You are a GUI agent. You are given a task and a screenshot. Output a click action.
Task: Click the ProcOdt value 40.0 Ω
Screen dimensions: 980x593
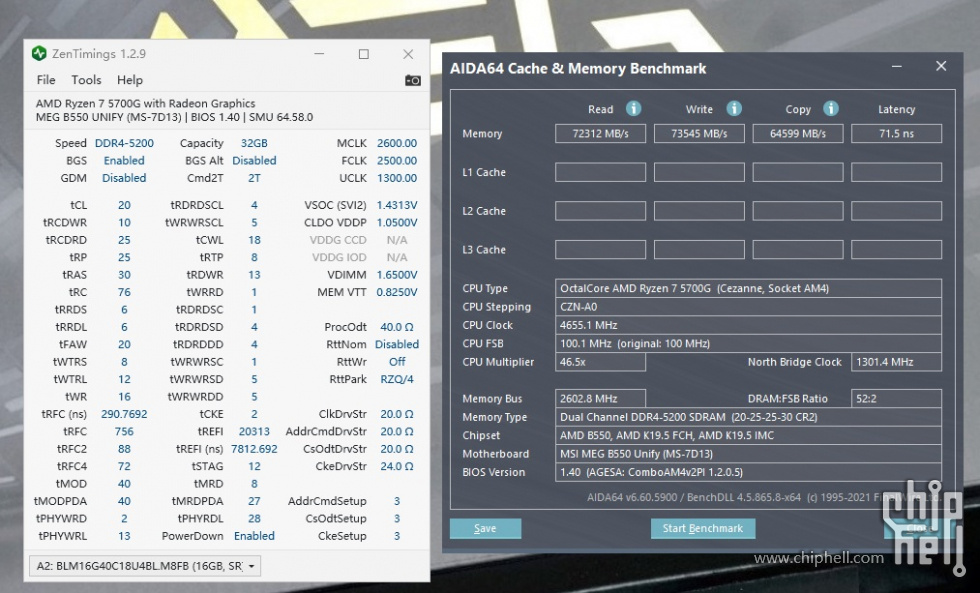tap(397, 327)
